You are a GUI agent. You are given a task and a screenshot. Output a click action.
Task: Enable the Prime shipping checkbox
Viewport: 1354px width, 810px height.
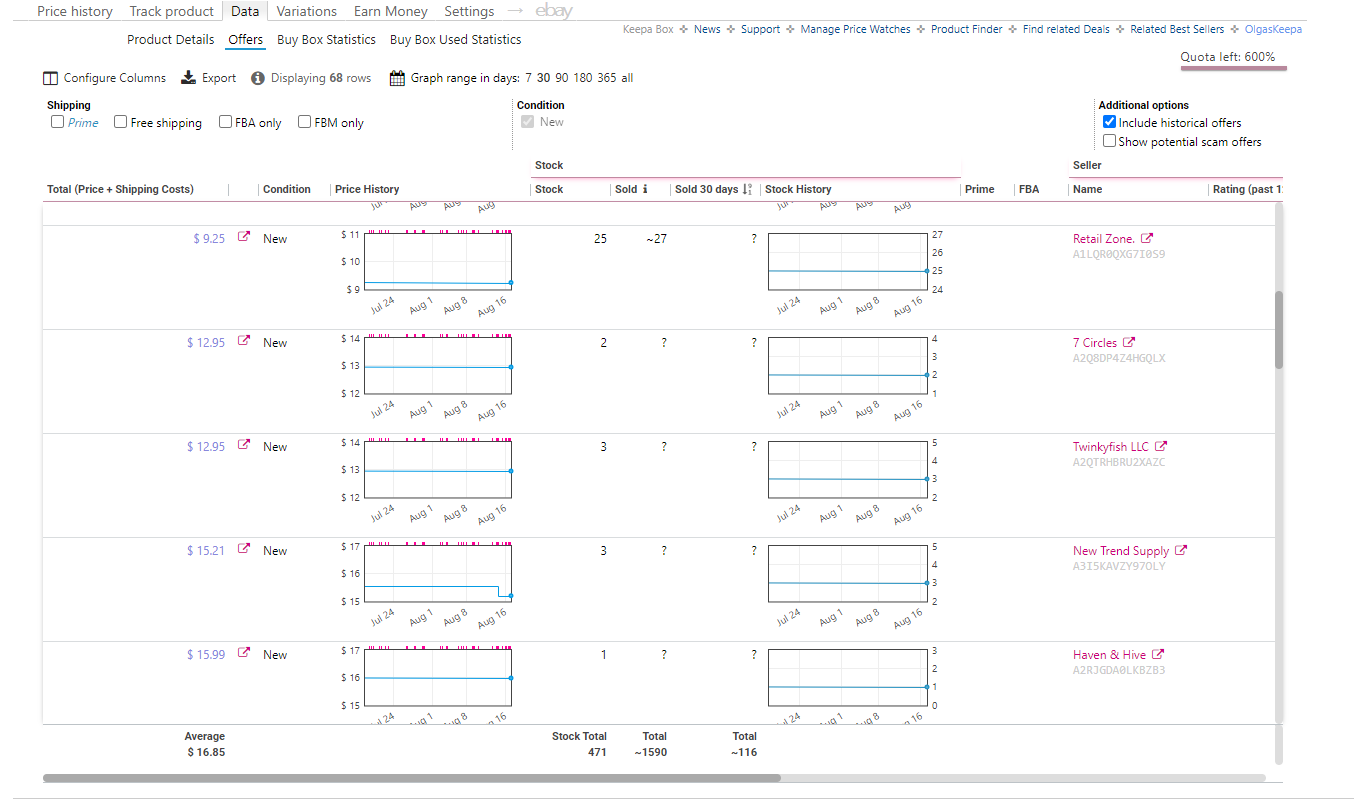click(58, 122)
